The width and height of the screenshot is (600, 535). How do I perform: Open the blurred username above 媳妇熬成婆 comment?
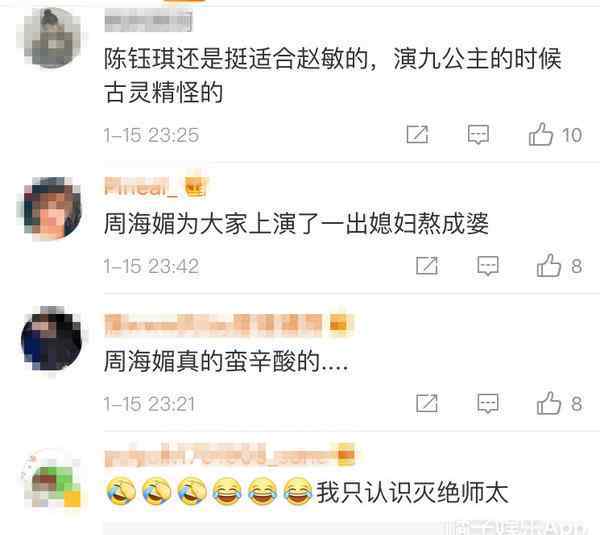(142, 186)
